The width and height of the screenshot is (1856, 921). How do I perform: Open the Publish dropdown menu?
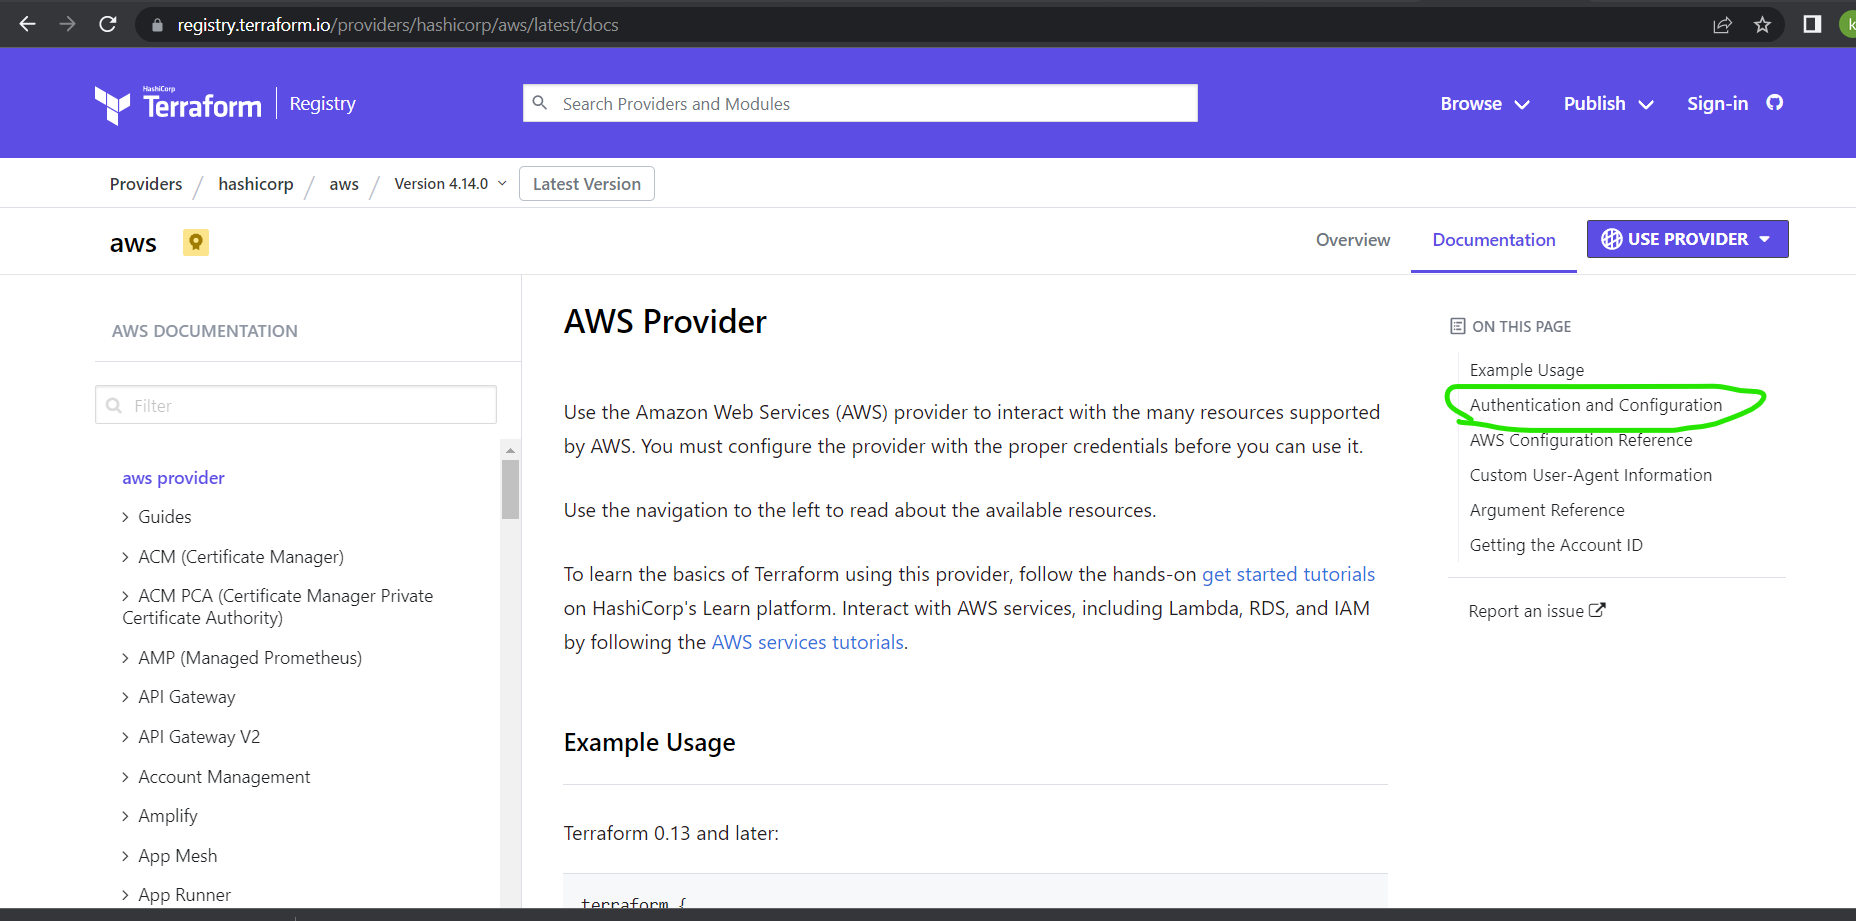[1608, 104]
